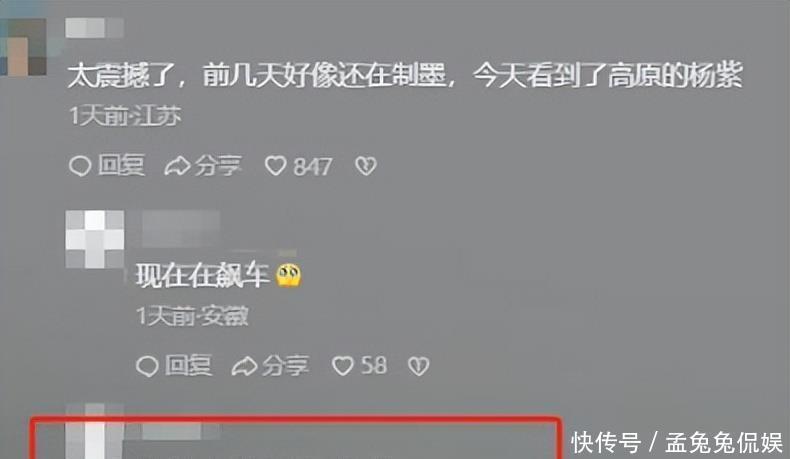Screen dimensions: 790x459
Task: Click the pleading face emoji after 飙车
Action: tap(289, 276)
